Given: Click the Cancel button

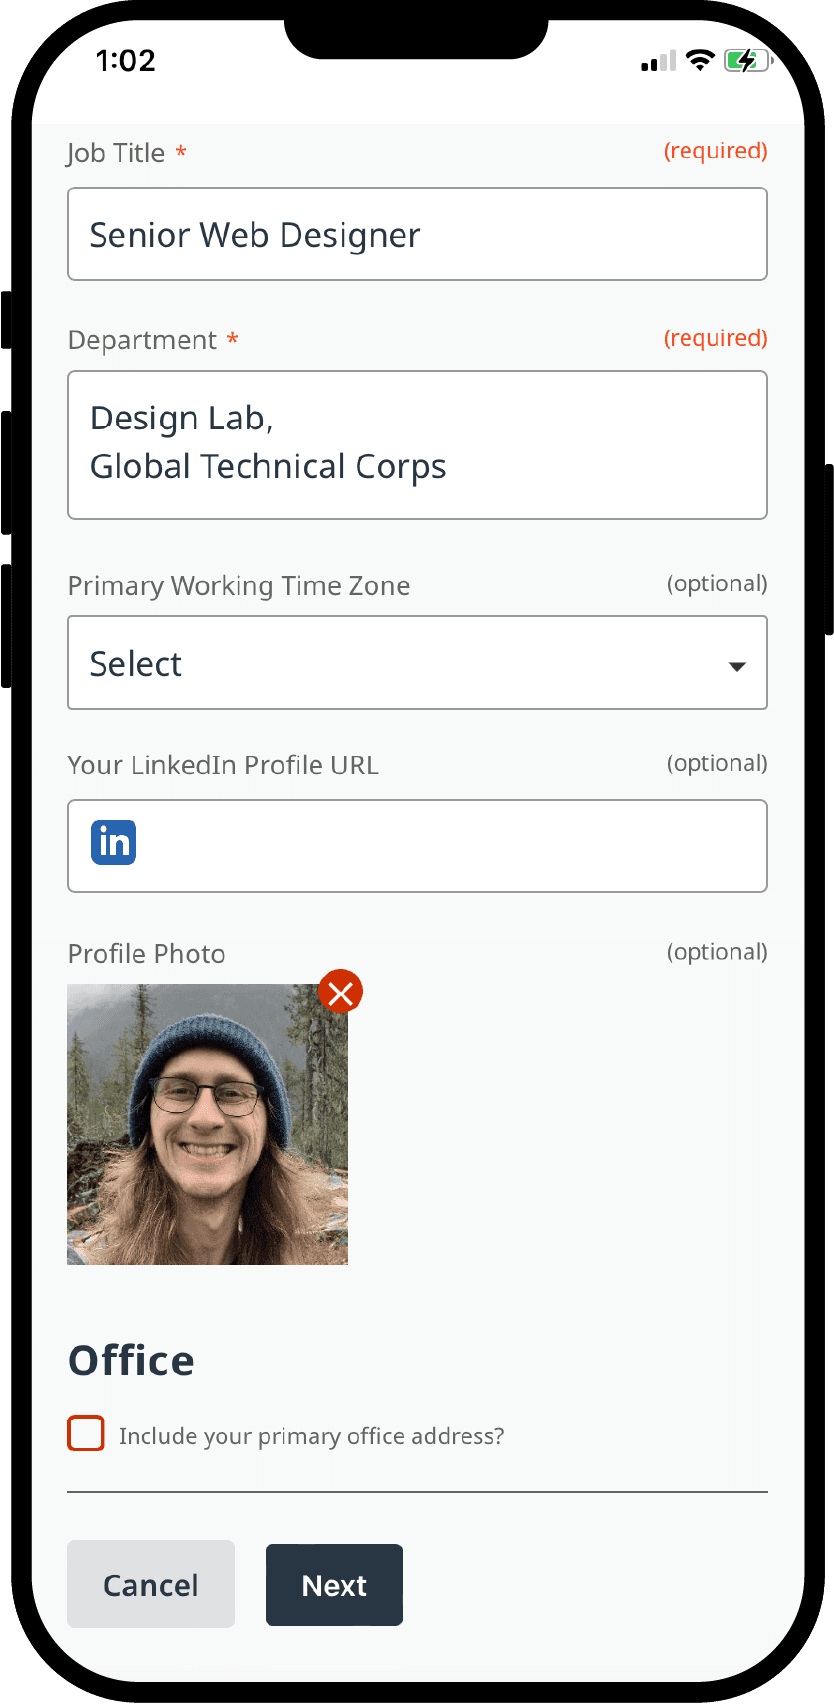Looking at the screenshot, I should pyautogui.click(x=151, y=1585).
